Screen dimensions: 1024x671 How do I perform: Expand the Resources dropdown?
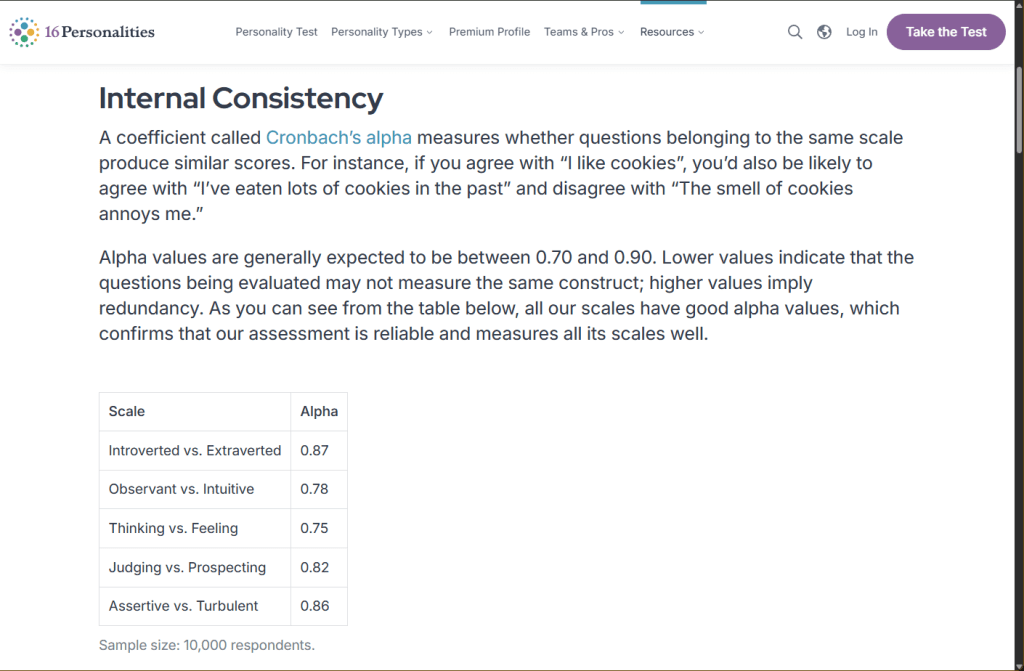click(672, 32)
